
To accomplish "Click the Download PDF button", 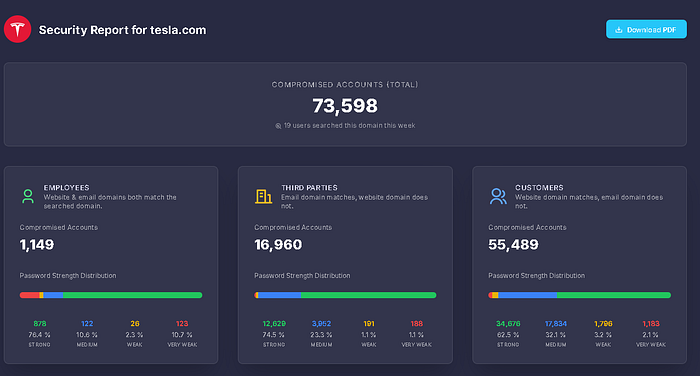I will click(646, 29).
